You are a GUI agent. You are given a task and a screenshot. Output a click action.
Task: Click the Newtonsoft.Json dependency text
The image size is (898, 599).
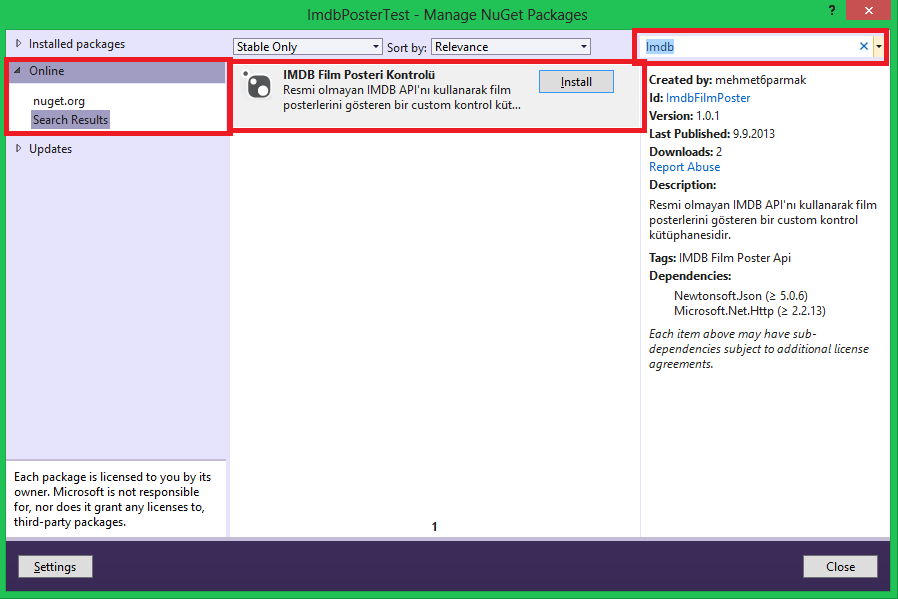point(741,295)
